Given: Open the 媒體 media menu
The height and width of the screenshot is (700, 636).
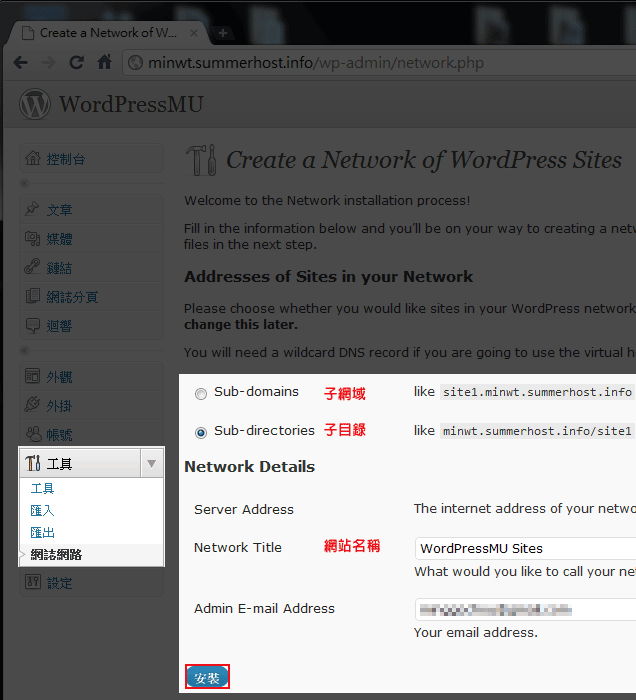Looking at the screenshot, I should [91, 239].
